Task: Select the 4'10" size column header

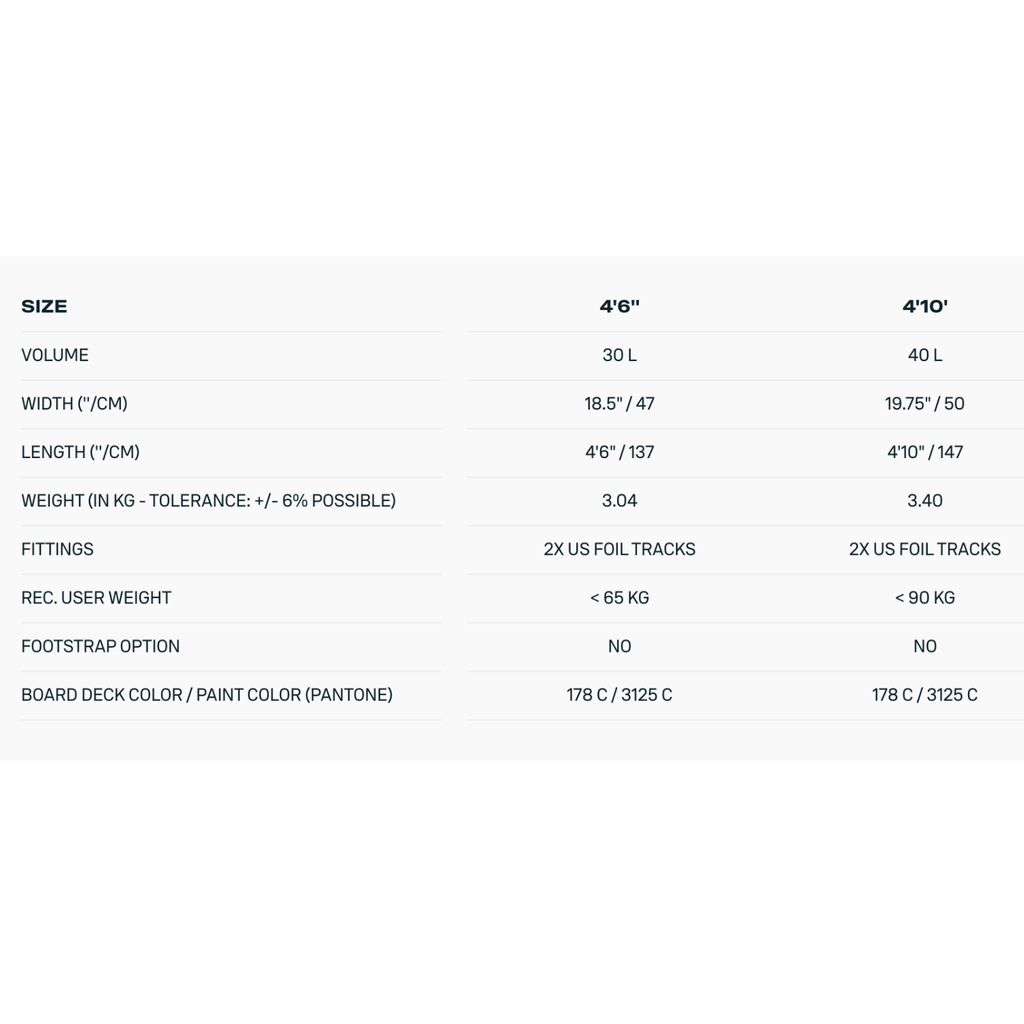Action: click(x=925, y=306)
